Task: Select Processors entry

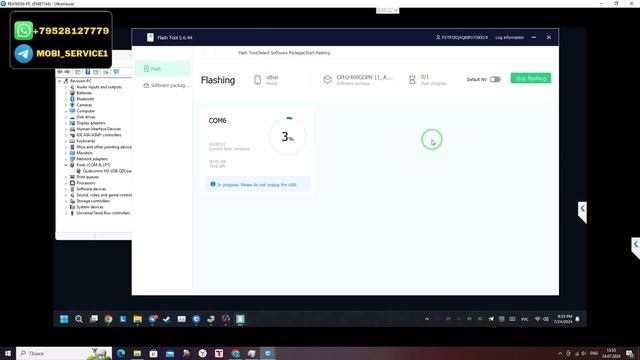Action: pos(86,183)
